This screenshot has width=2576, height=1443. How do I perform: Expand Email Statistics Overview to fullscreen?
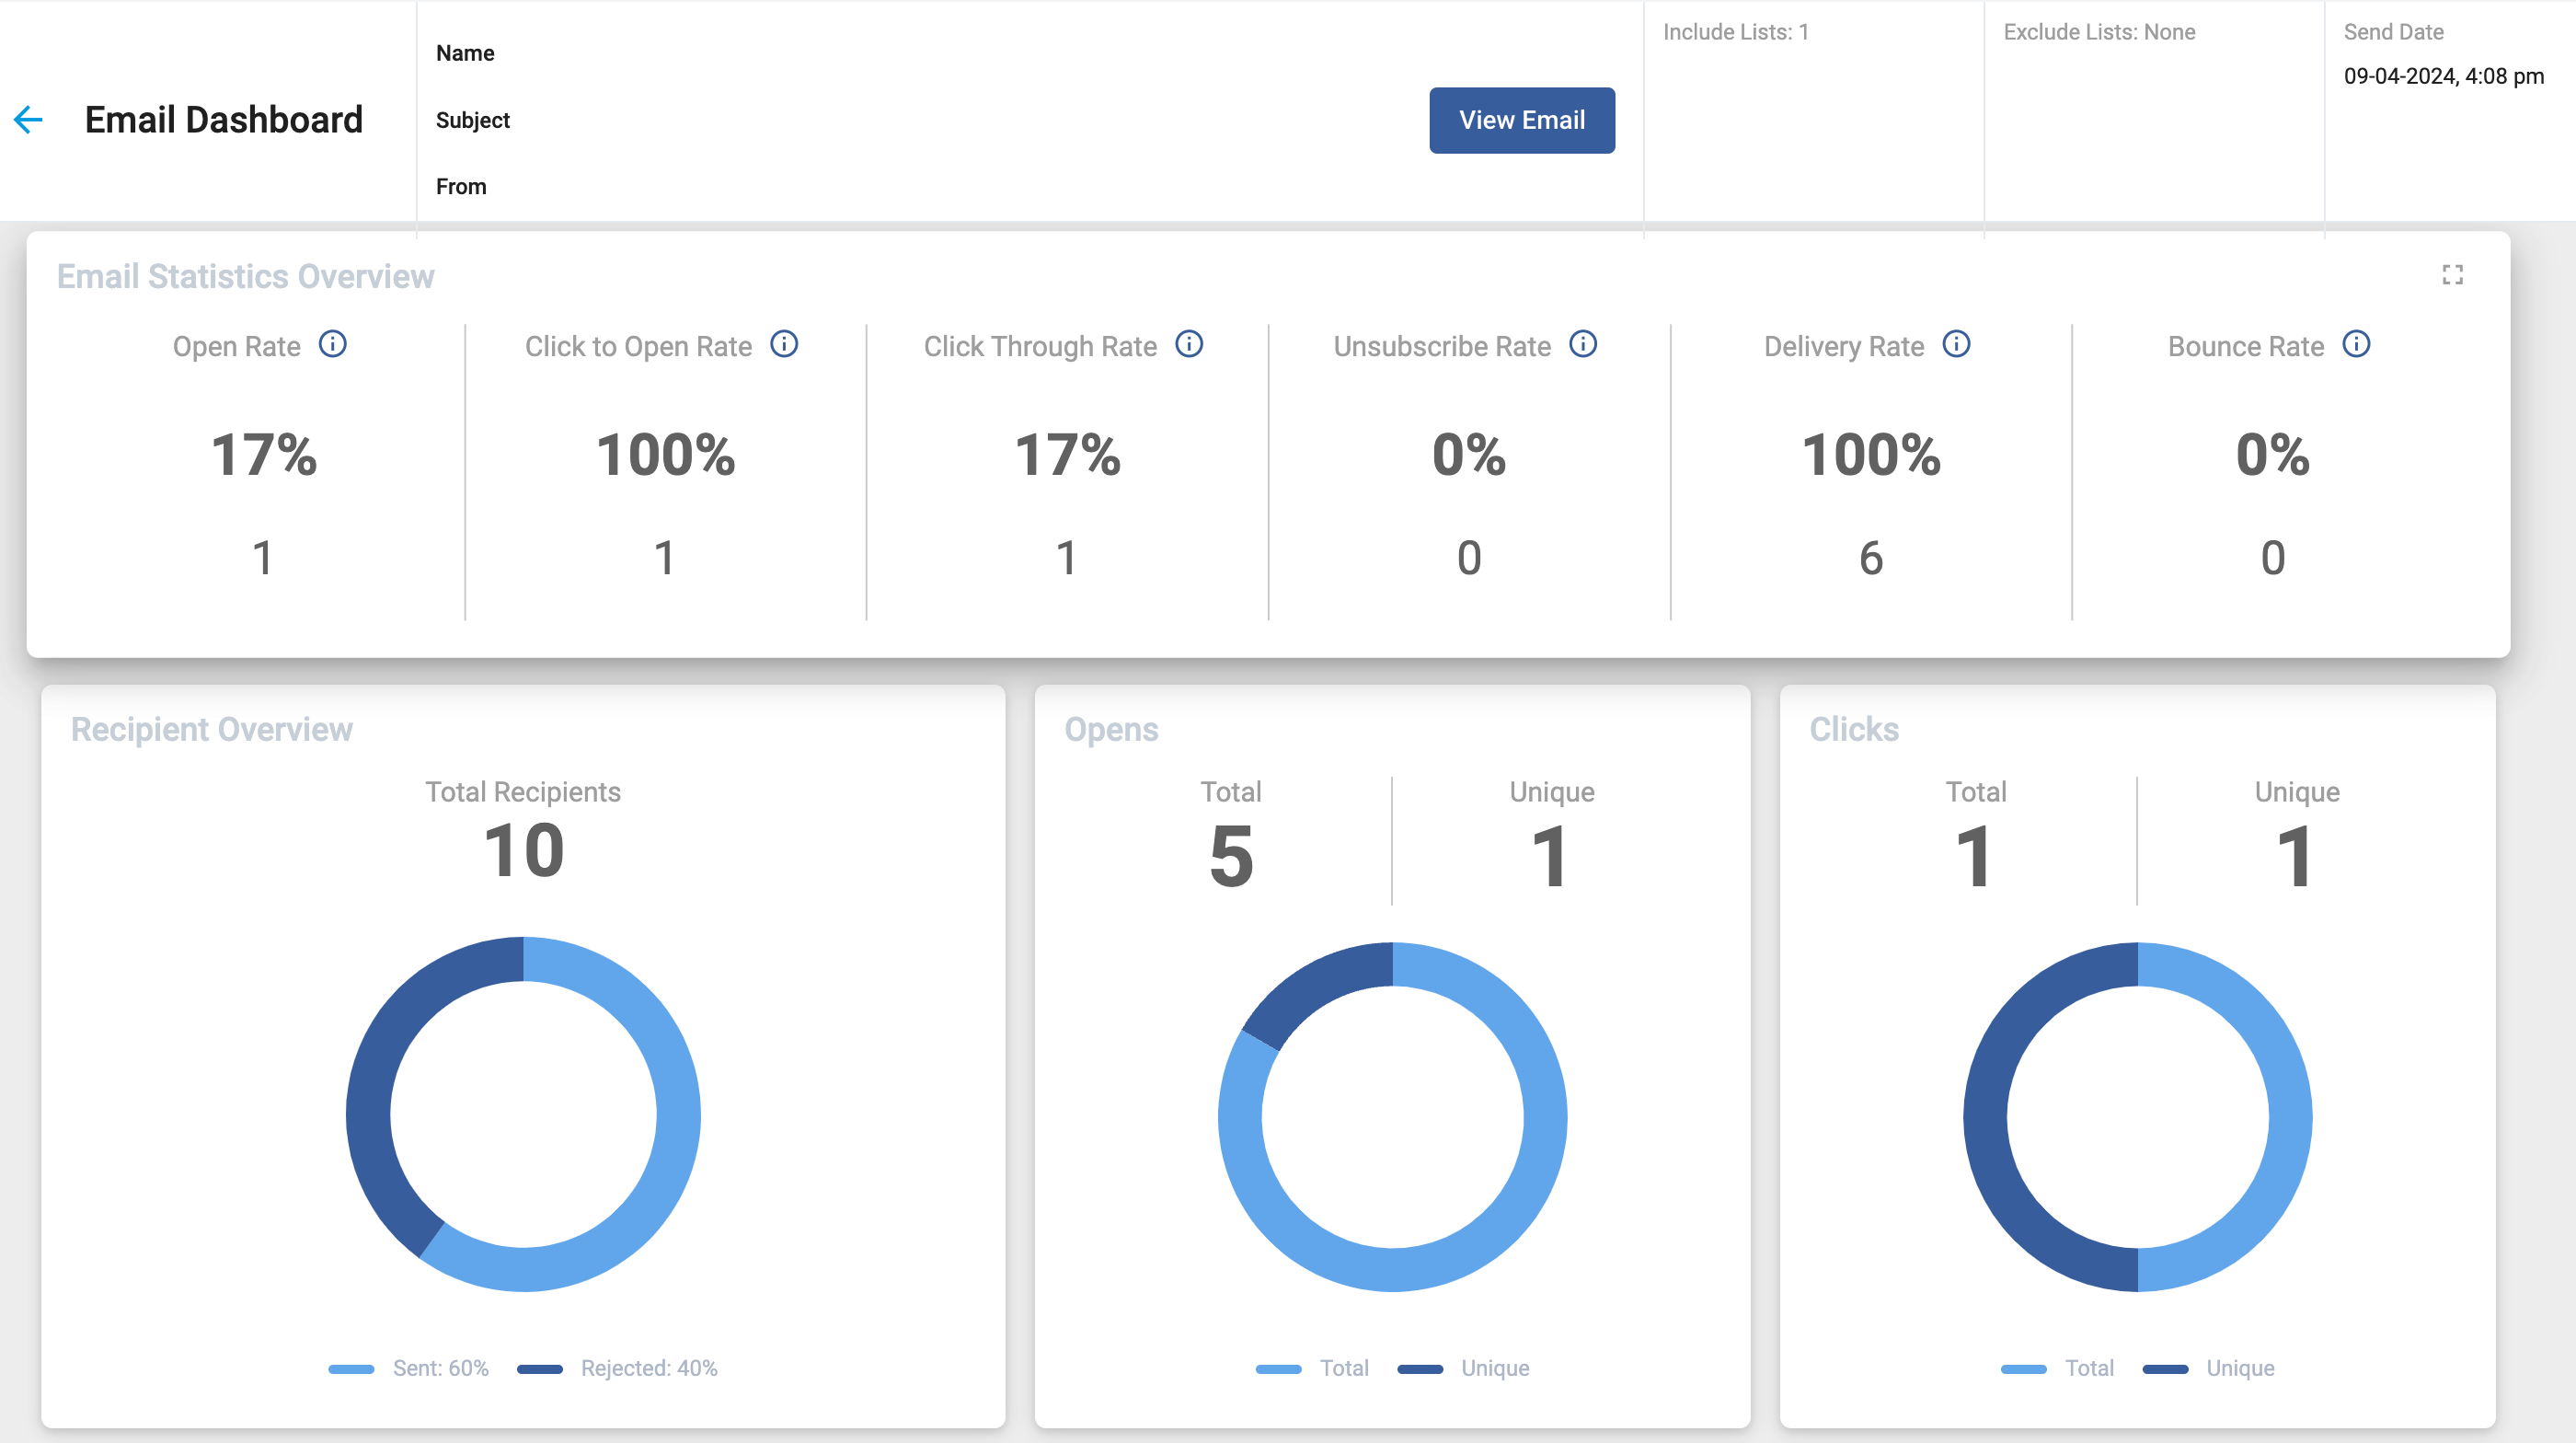2453,275
